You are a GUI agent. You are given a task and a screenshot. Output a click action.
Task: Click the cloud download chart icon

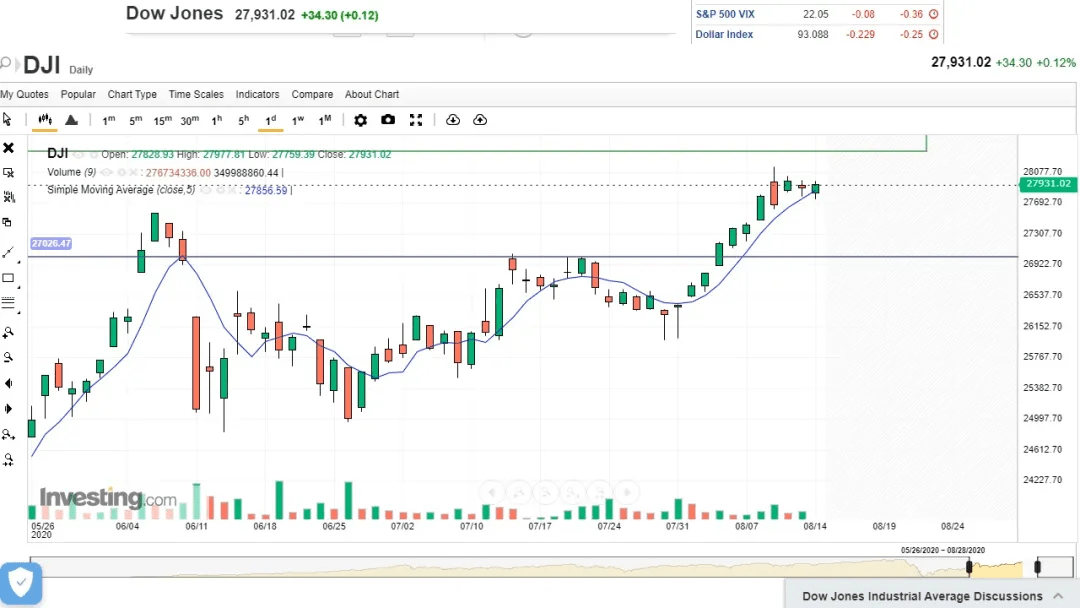coord(453,120)
